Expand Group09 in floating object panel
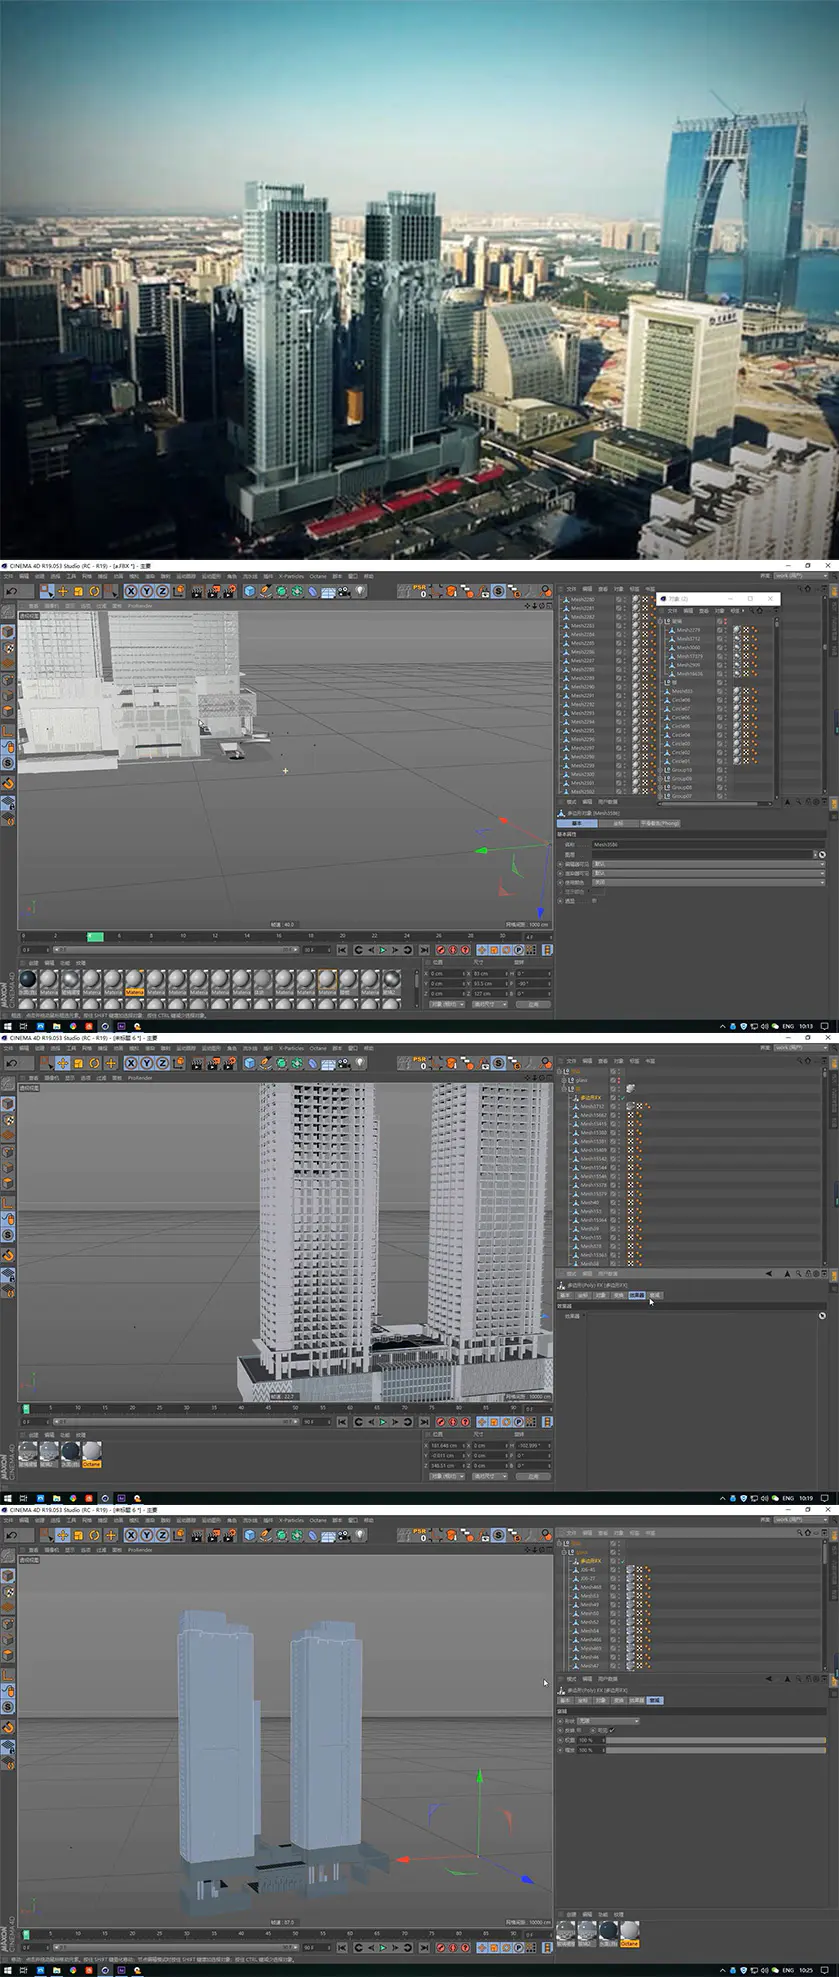The image size is (839, 1977). coord(661,779)
